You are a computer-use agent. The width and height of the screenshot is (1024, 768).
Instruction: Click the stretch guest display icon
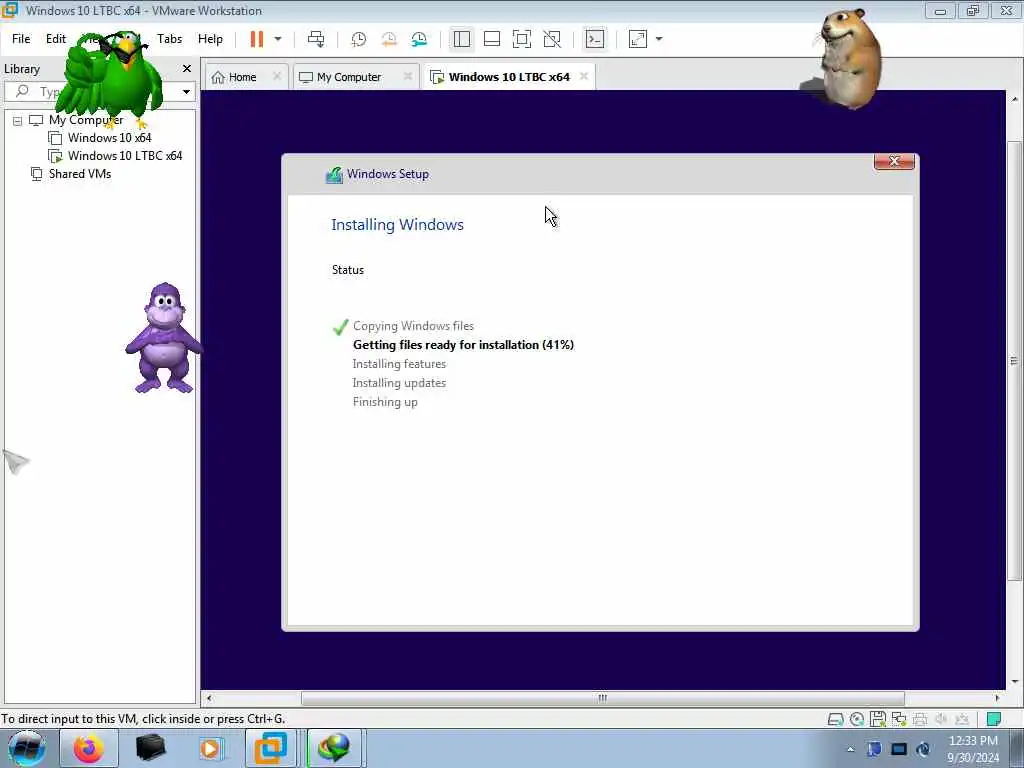tap(637, 39)
